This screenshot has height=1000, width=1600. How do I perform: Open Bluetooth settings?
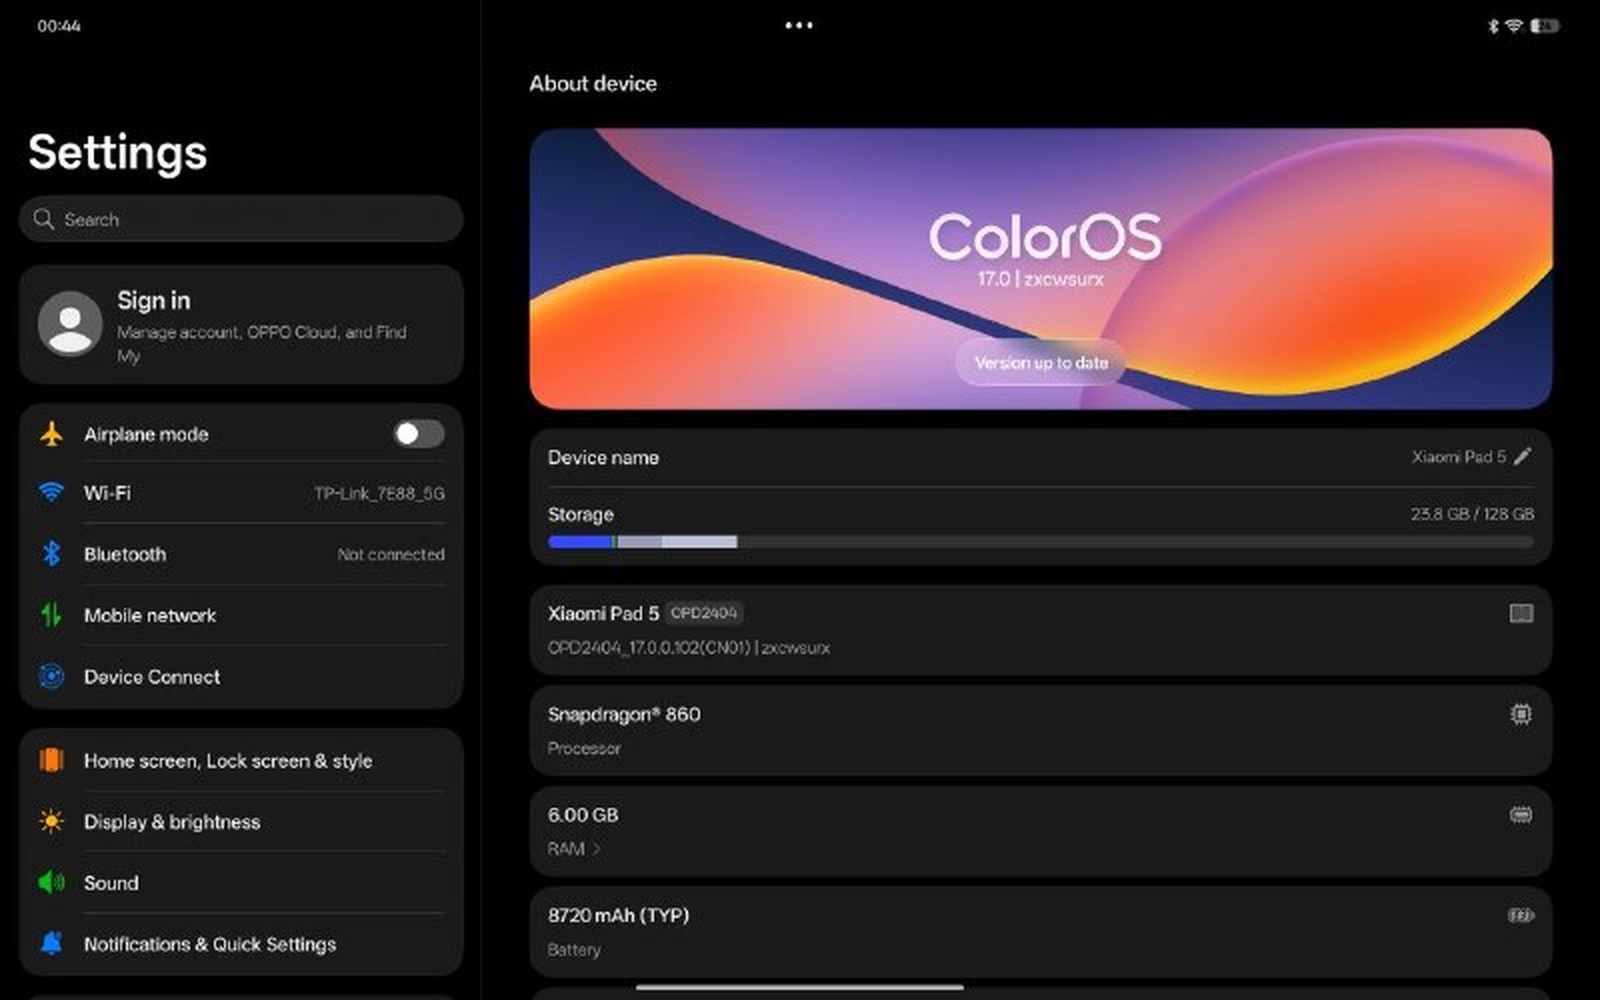tap(241, 554)
